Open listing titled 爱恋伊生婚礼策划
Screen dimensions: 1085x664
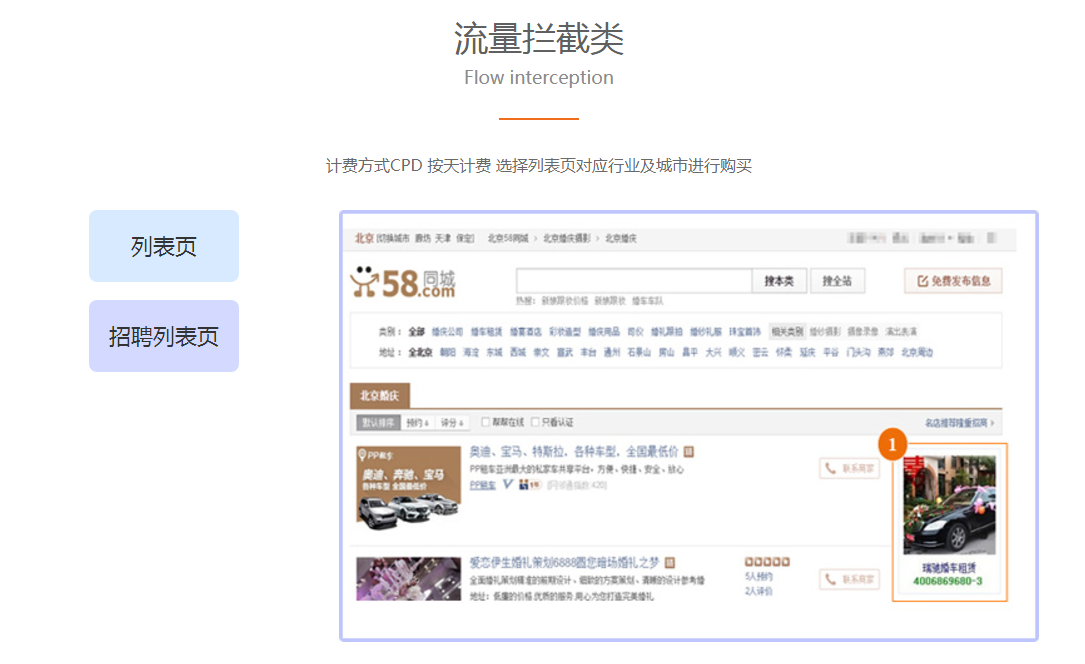pos(564,562)
